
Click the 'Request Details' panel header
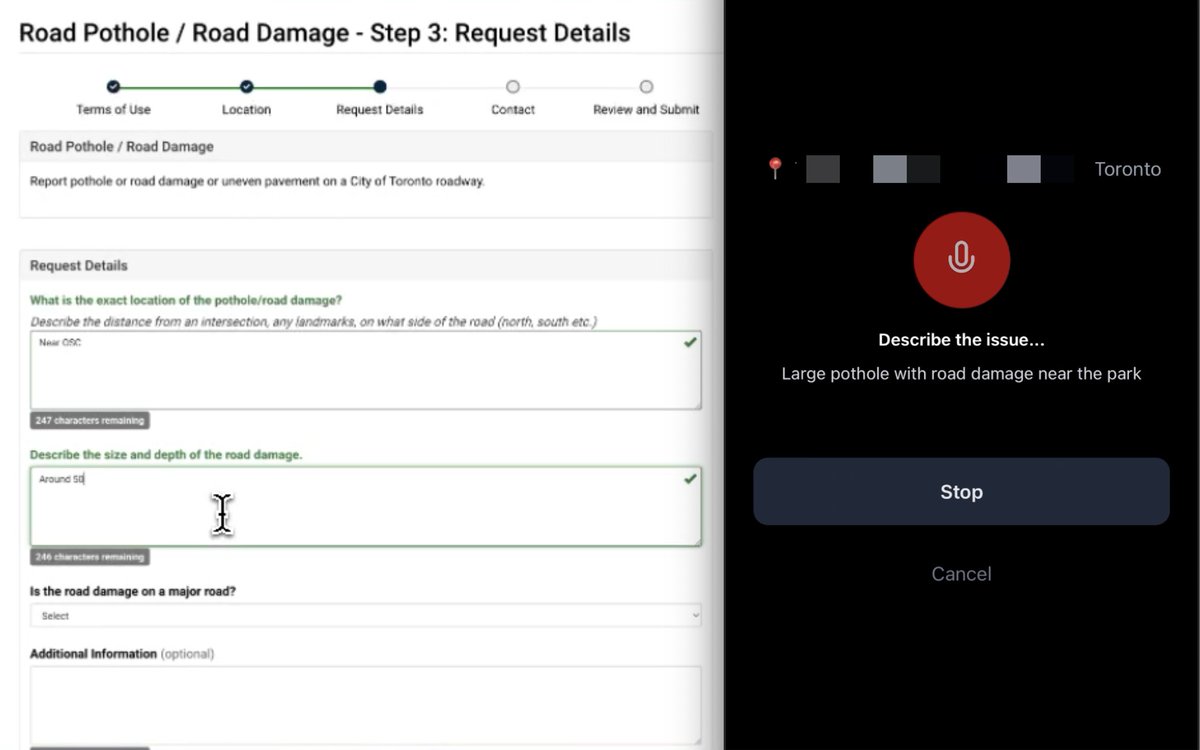click(366, 265)
